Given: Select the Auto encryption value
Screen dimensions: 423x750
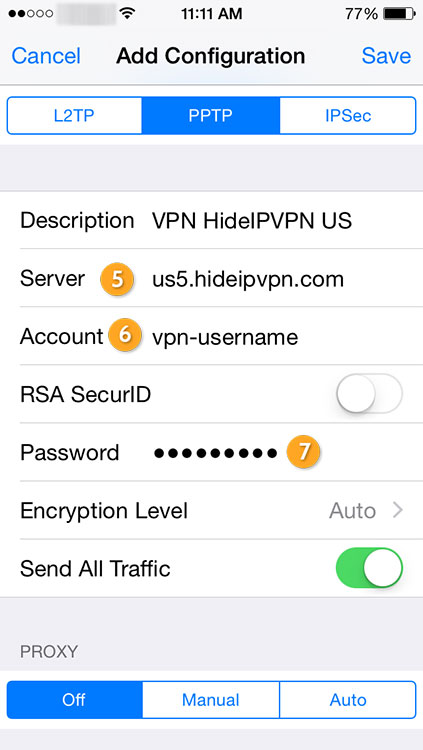Looking at the screenshot, I should pos(352,510).
